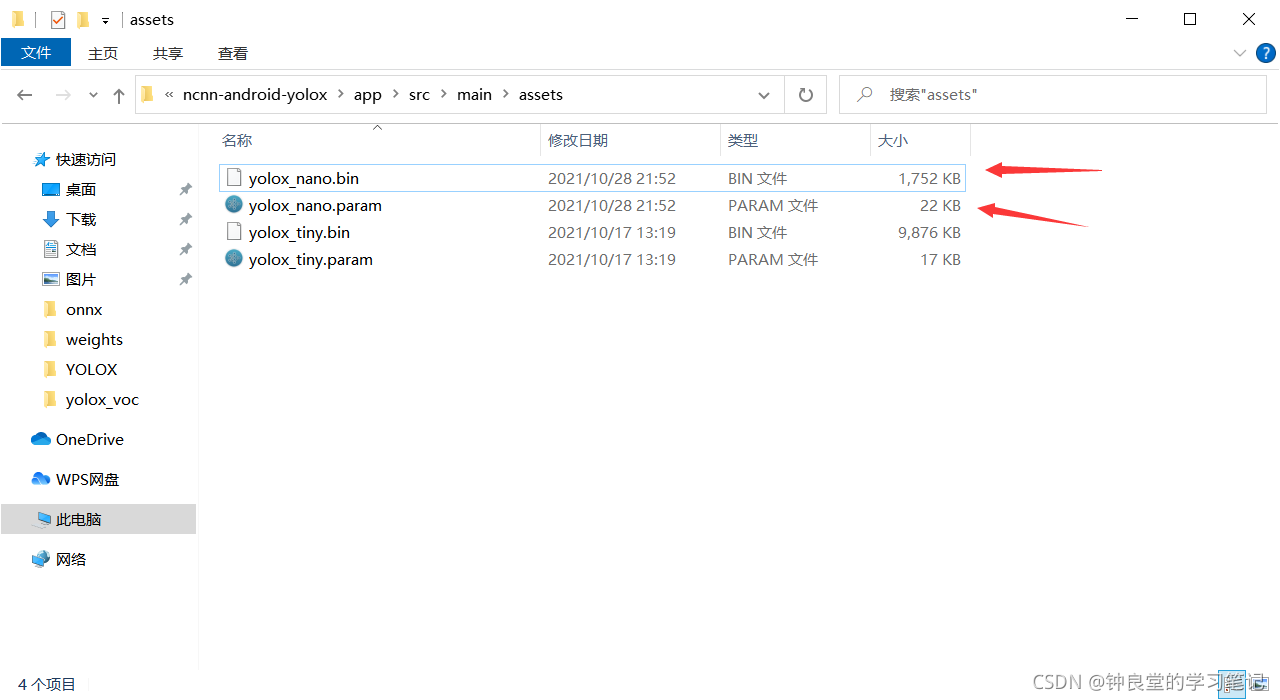Navigate to main in the breadcrumb
The height and width of the screenshot is (700, 1280).
coord(474,95)
